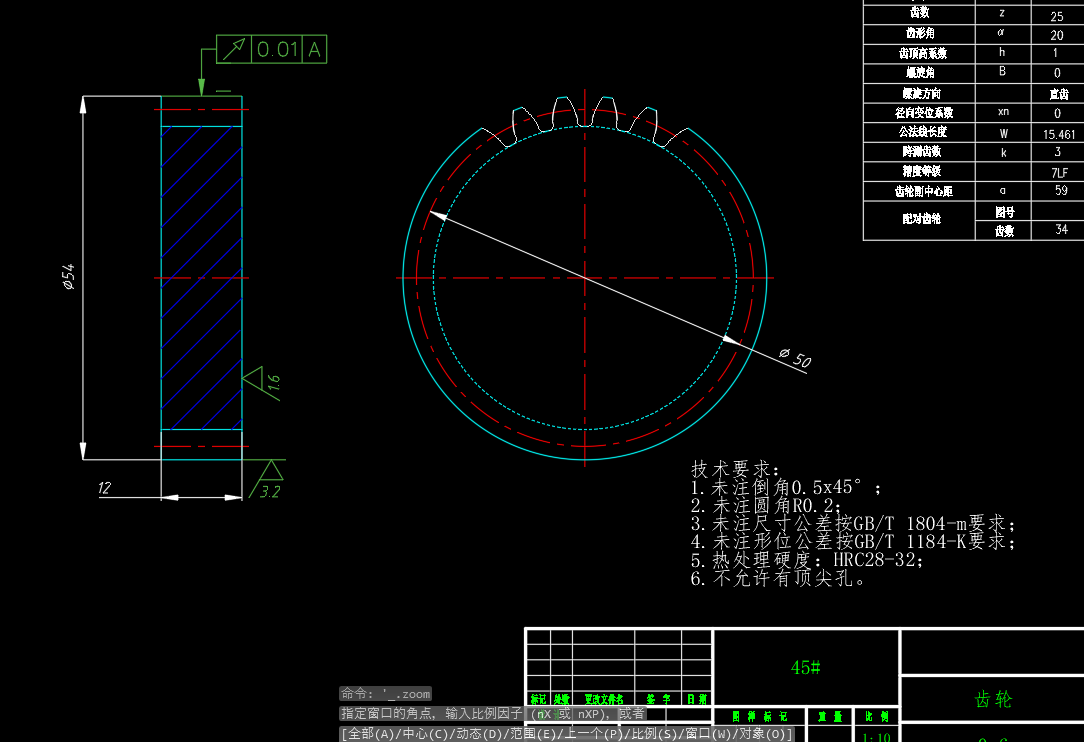Select the value 20 in the 齿形角 row
Viewport: 1084px width, 742px height.
point(1057,35)
